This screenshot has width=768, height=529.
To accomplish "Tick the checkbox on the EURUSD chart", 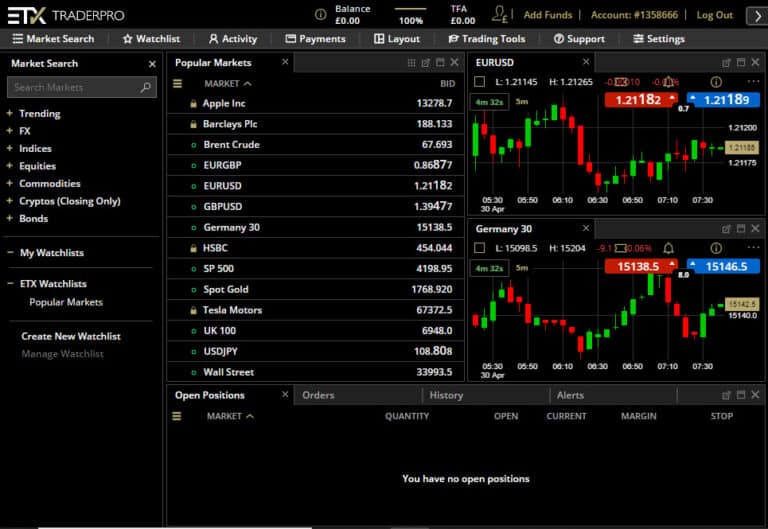I will tap(480, 81).
